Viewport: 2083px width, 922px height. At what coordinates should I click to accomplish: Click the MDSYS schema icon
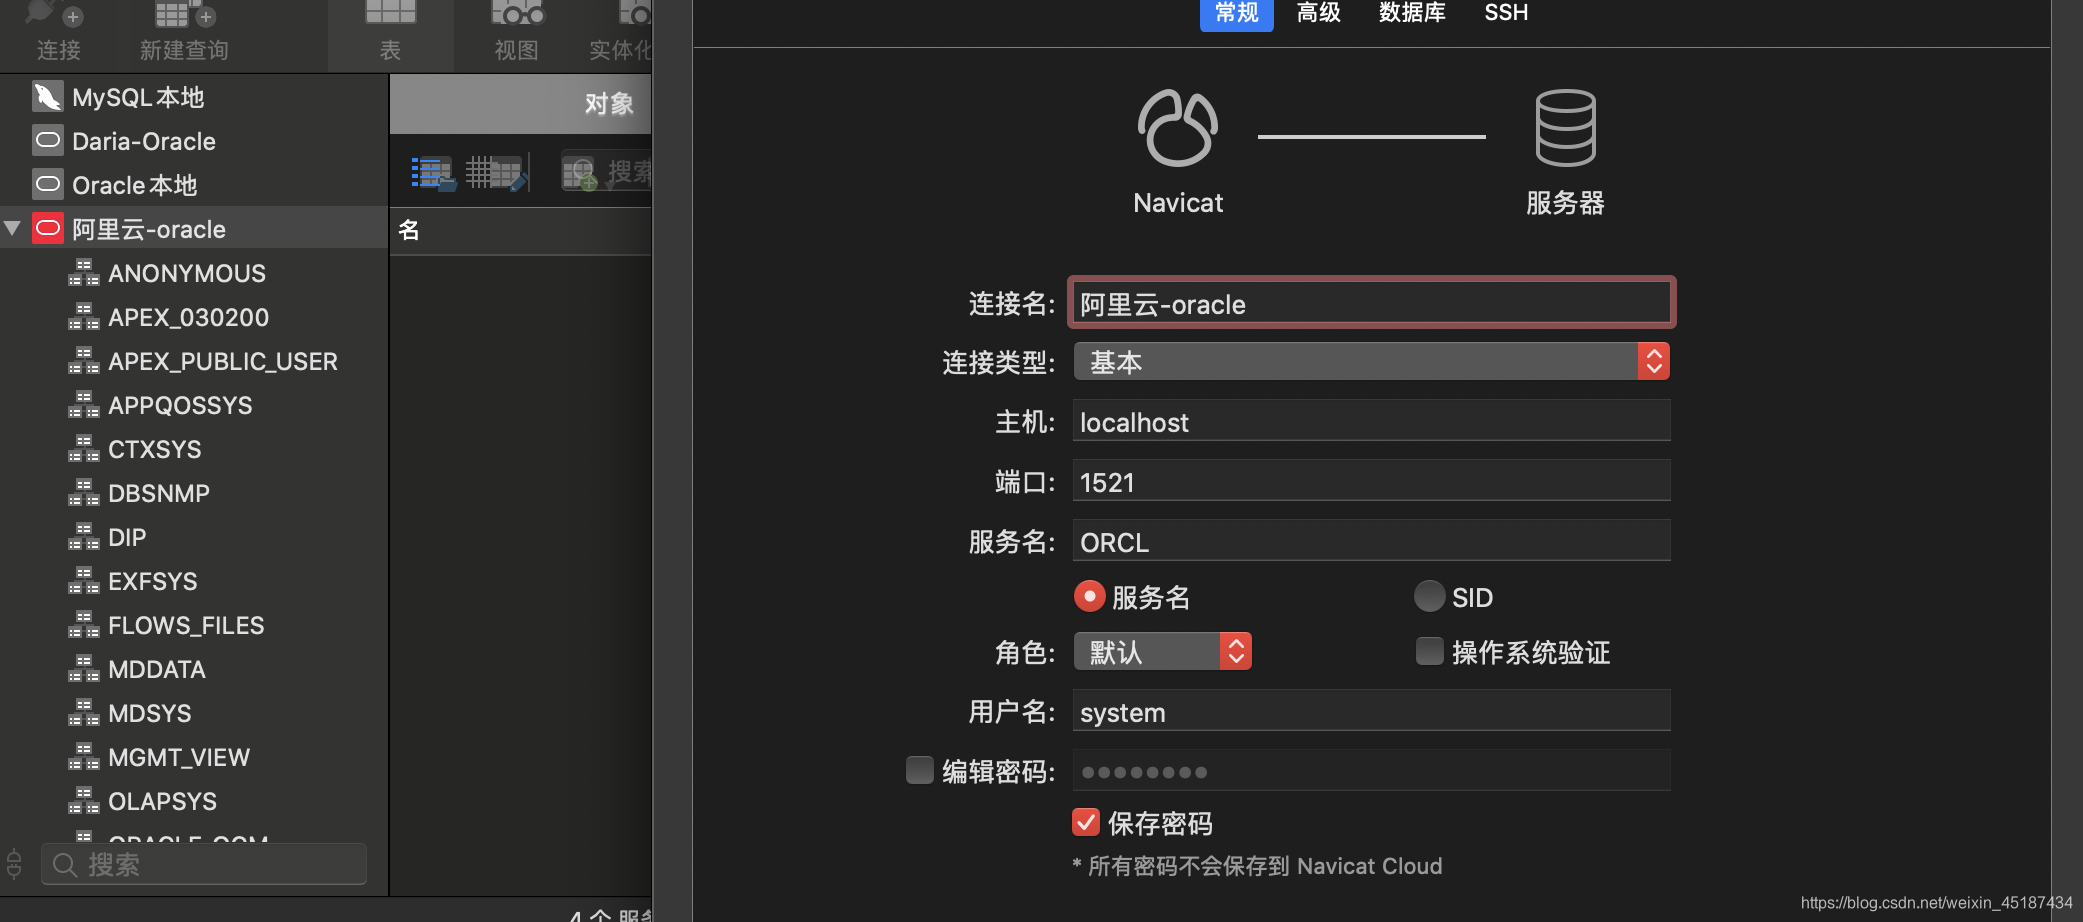click(x=84, y=713)
